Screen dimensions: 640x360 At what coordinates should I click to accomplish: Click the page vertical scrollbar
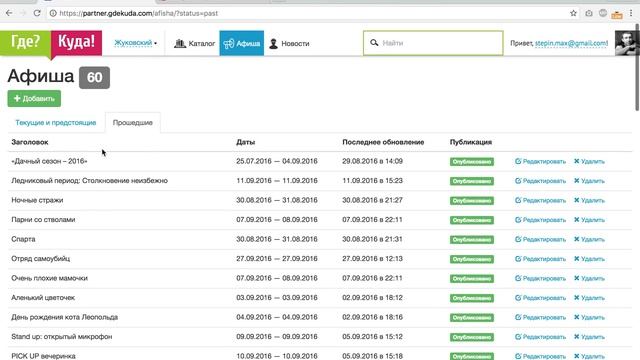(637, 67)
